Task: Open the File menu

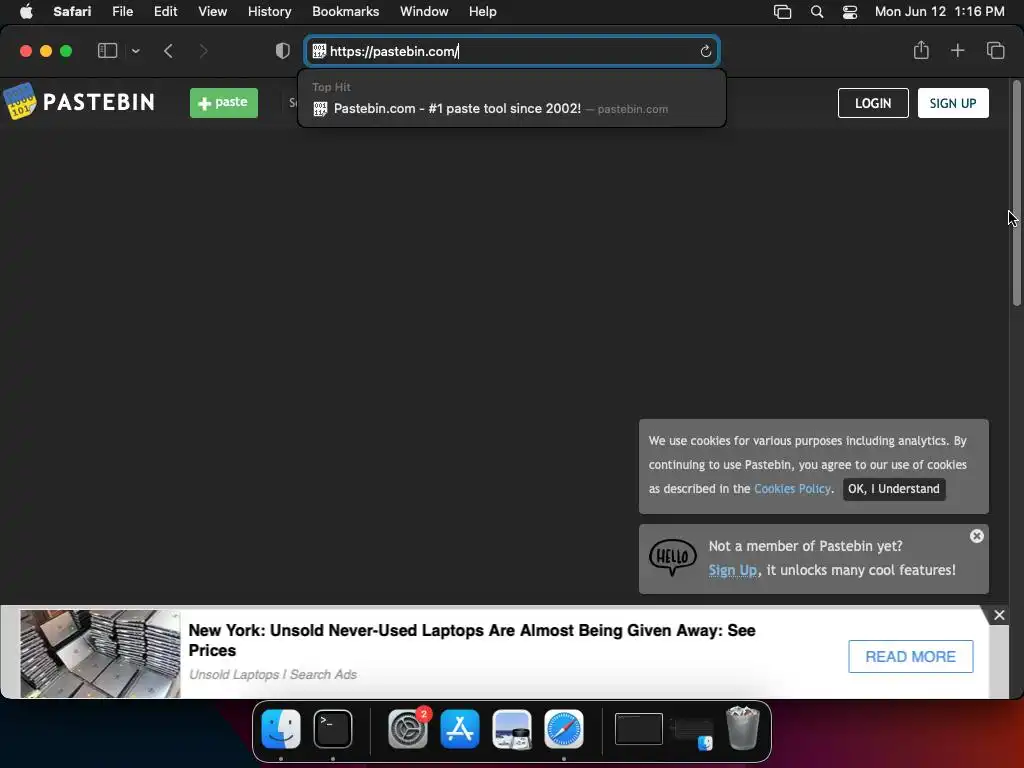Action: tap(122, 11)
